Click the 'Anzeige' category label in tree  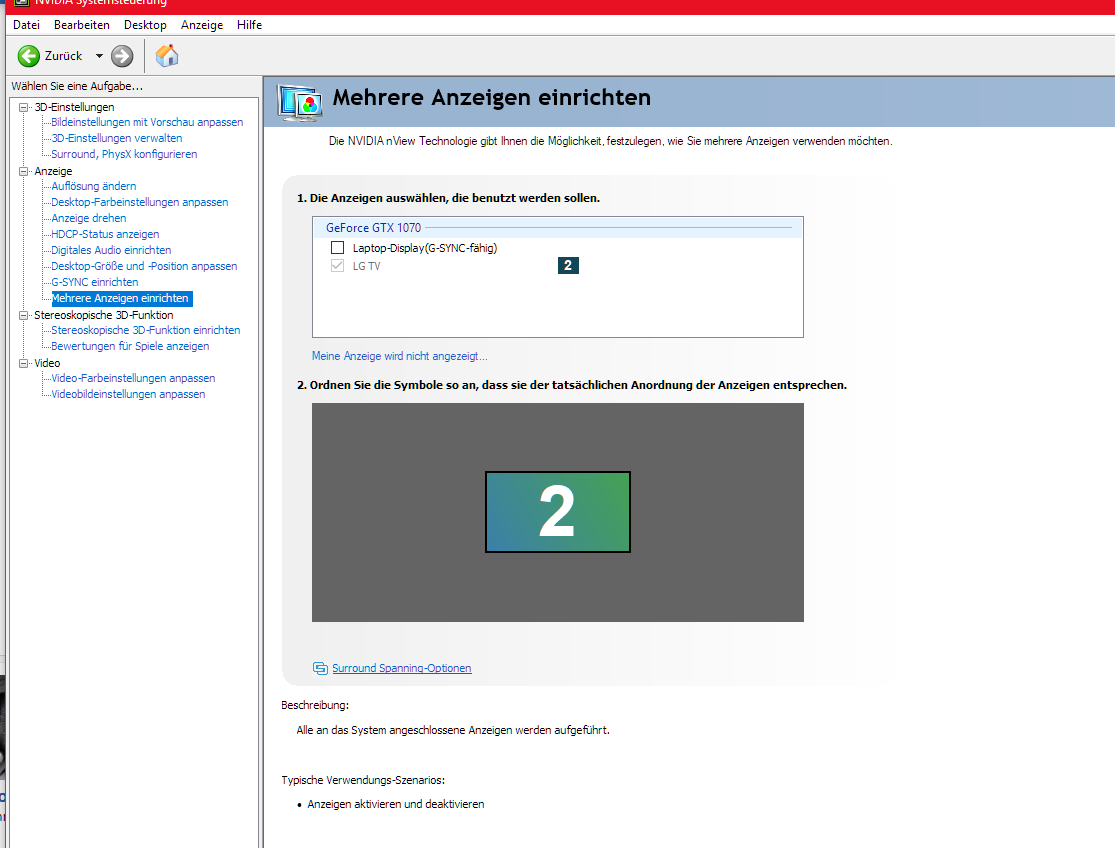click(53, 171)
